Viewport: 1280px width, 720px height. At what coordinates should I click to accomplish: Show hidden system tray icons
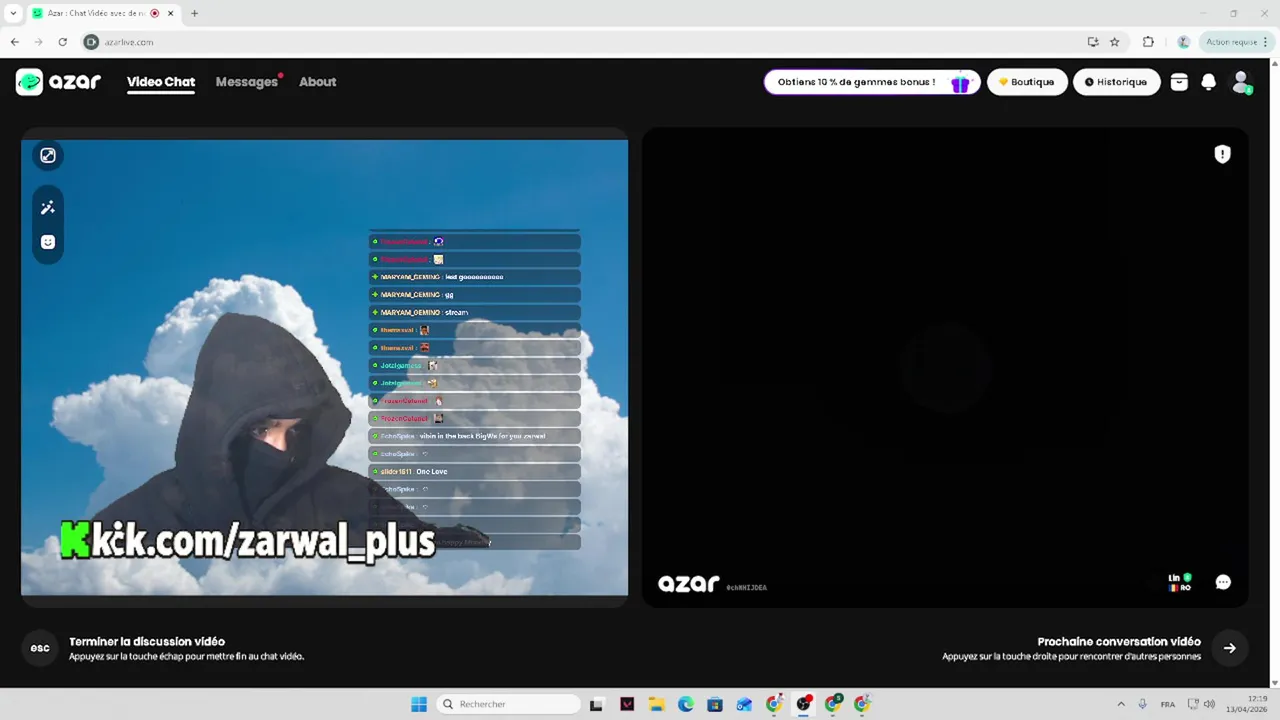pyautogui.click(x=1121, y=704)
